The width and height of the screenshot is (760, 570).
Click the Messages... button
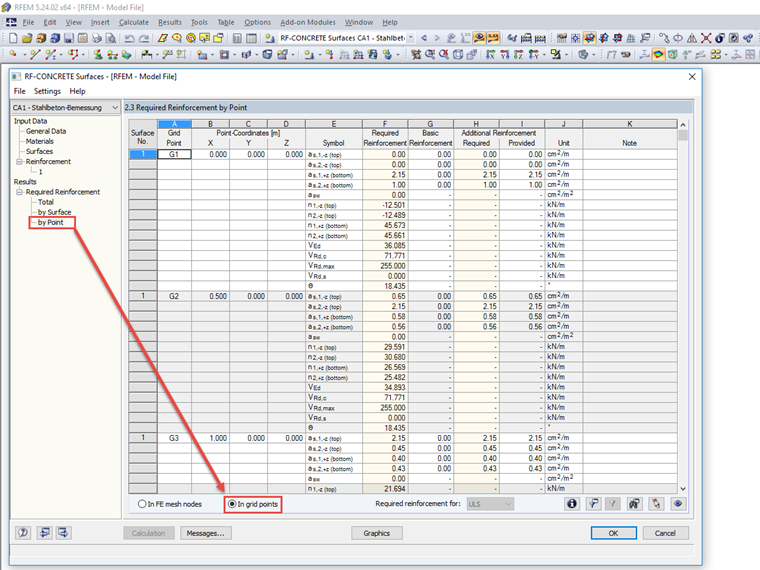tap(206, 533)
